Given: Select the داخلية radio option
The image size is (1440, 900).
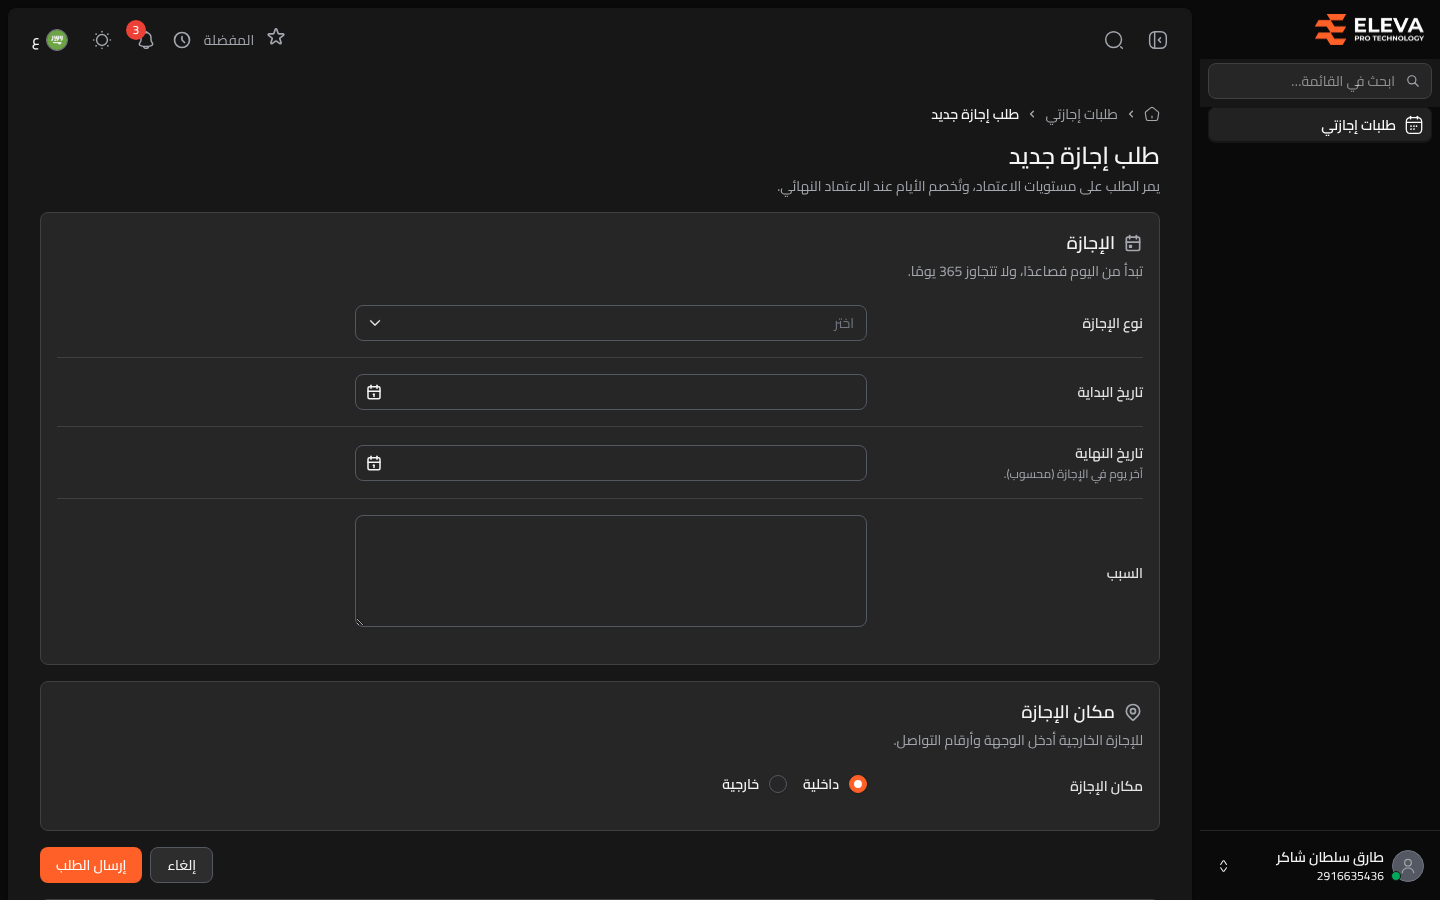Looking at the screenshot, I should [x=858, y=784].
